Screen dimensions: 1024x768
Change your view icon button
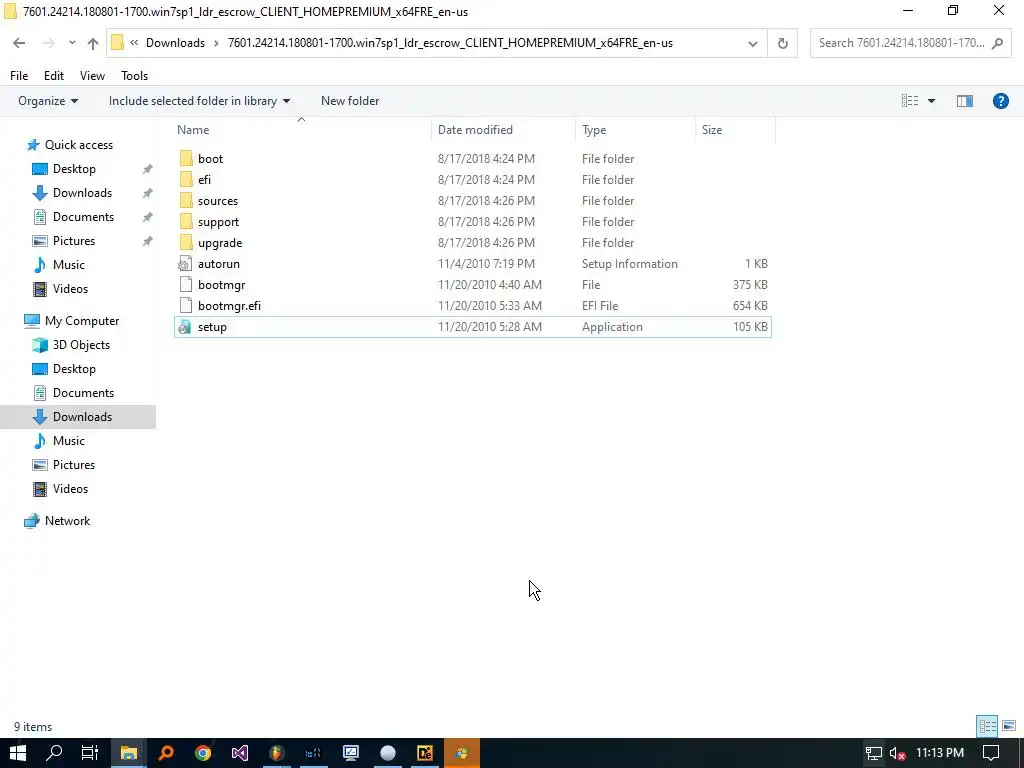click(x=910, y=101)
